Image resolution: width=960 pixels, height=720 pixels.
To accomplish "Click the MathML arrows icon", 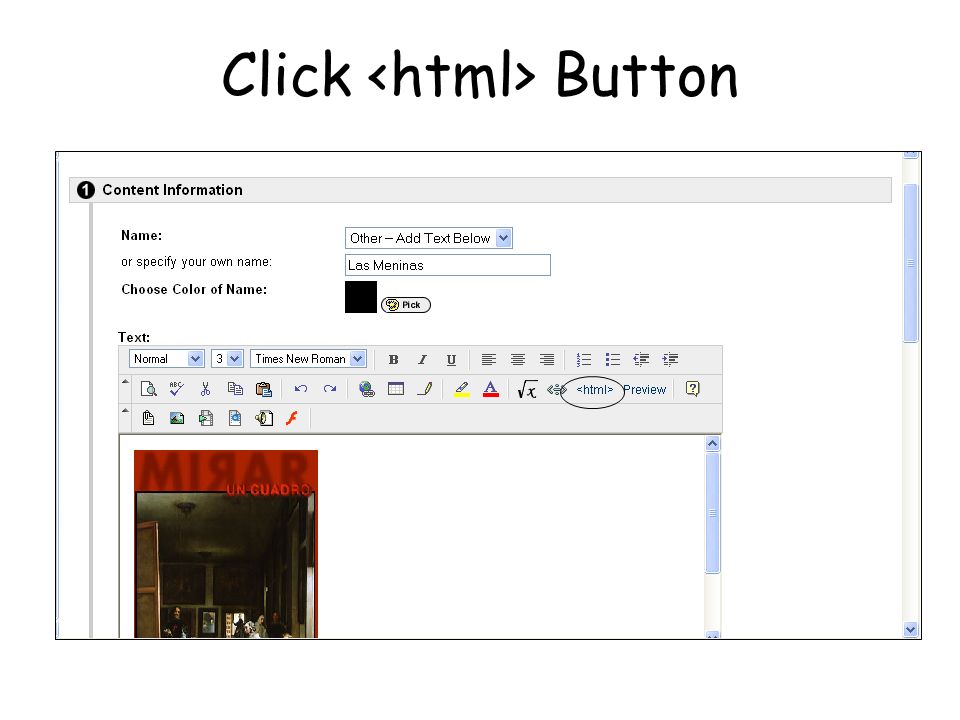I will coord(556,389).
